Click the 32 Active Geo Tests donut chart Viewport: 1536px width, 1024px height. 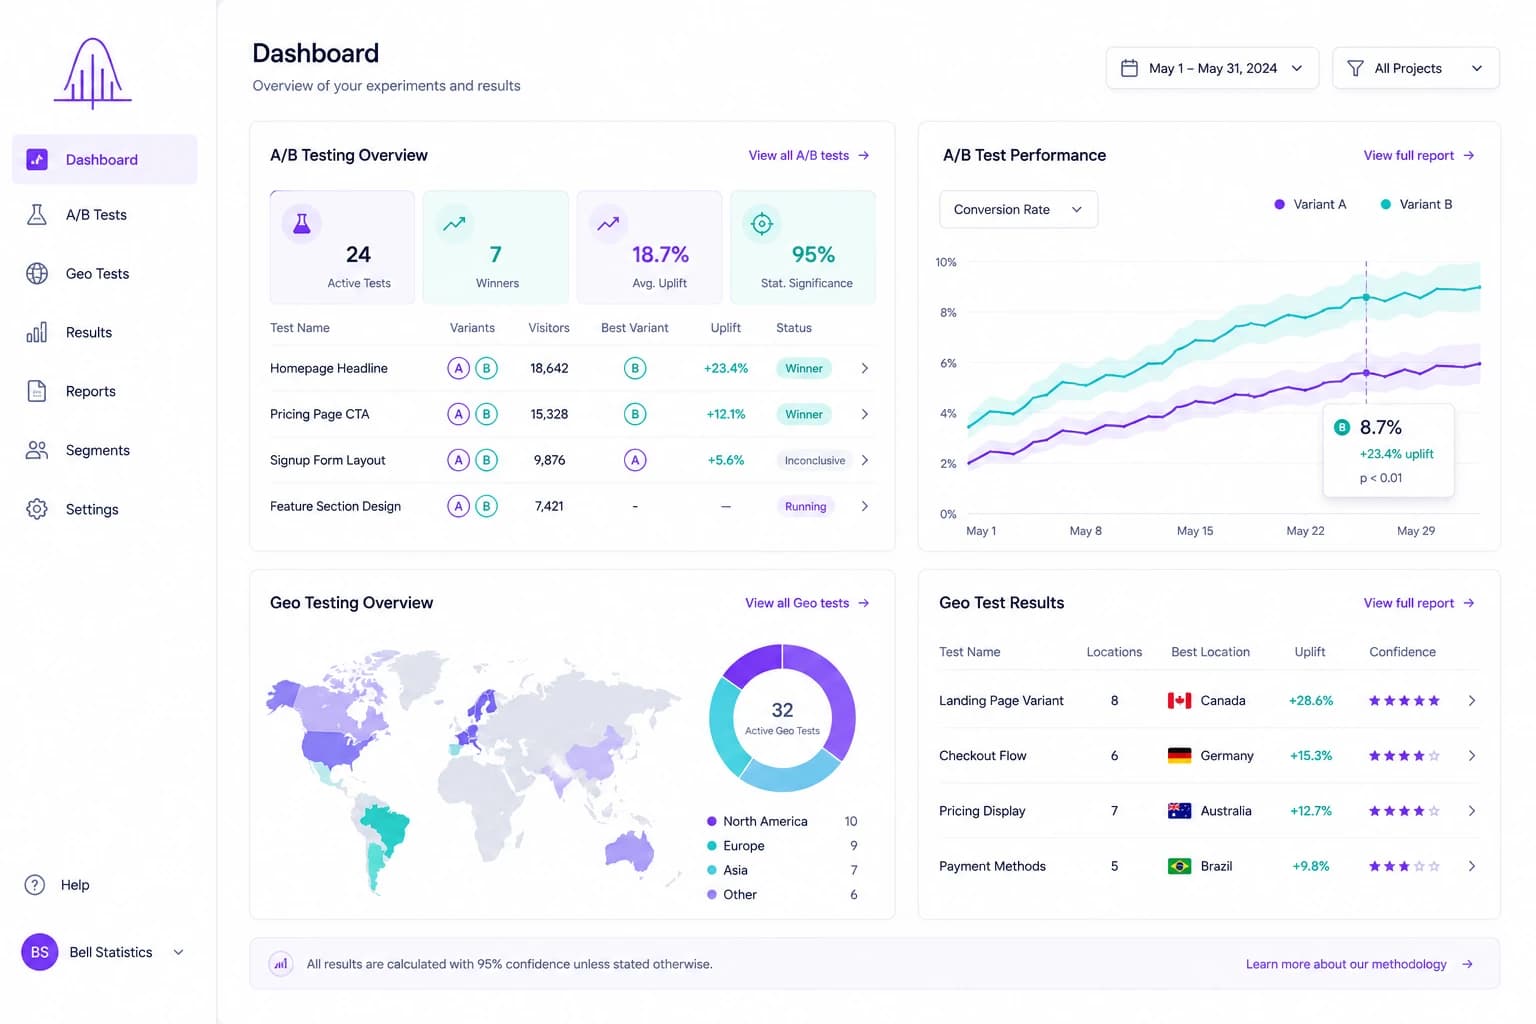coord(782,718)
